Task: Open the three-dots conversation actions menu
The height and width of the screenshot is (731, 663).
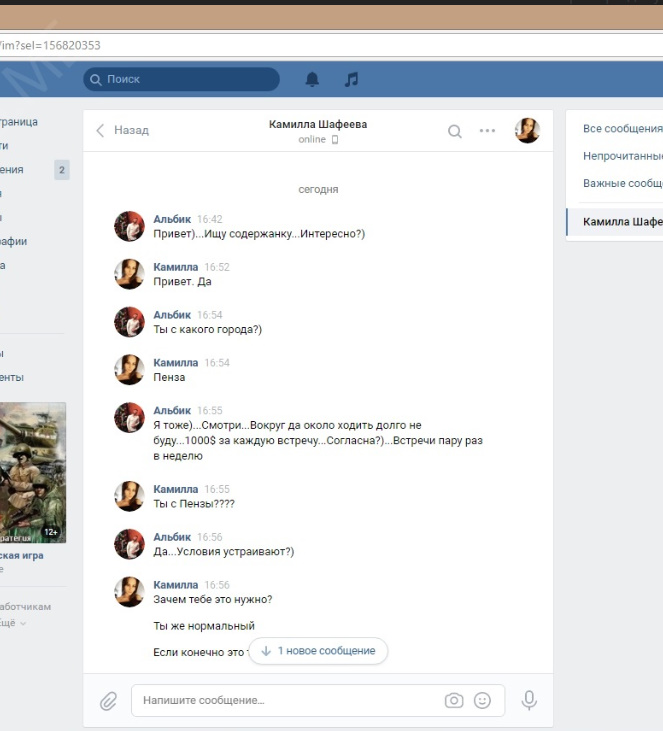Action: click(487, 131)
